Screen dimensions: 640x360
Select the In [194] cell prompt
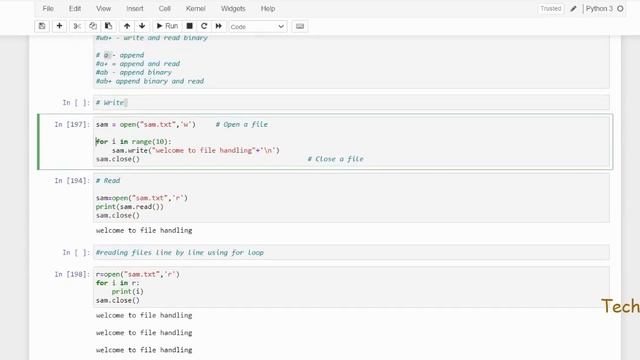click(x=72, y=180)
